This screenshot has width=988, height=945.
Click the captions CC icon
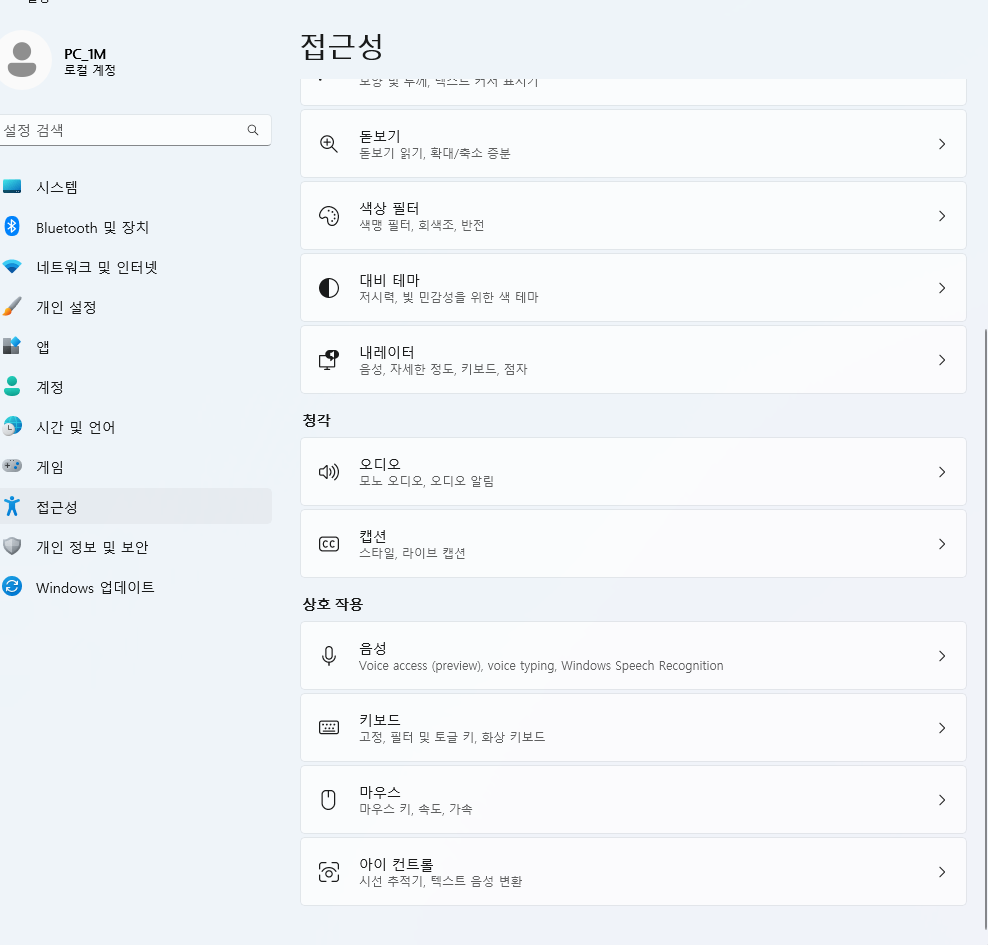point(328,544)
